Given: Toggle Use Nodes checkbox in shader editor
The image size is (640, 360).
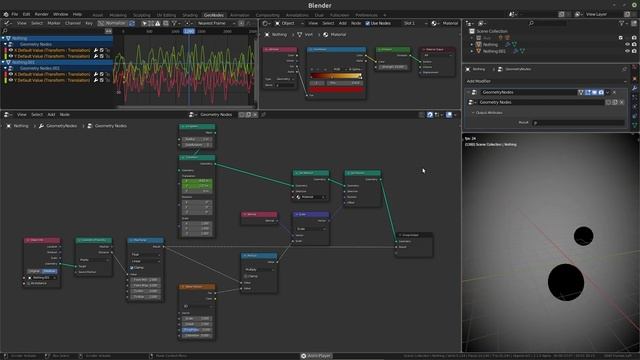Looking at the screenshot, I should pyautogui.click(x=368, y=23).
